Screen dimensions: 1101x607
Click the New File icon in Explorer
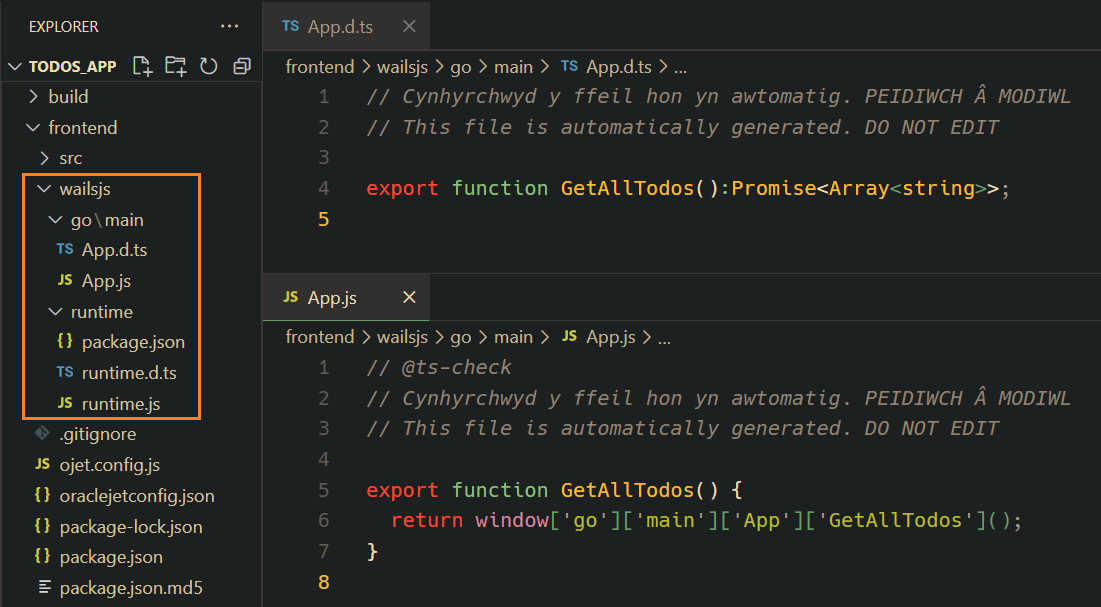click(142, 66)
